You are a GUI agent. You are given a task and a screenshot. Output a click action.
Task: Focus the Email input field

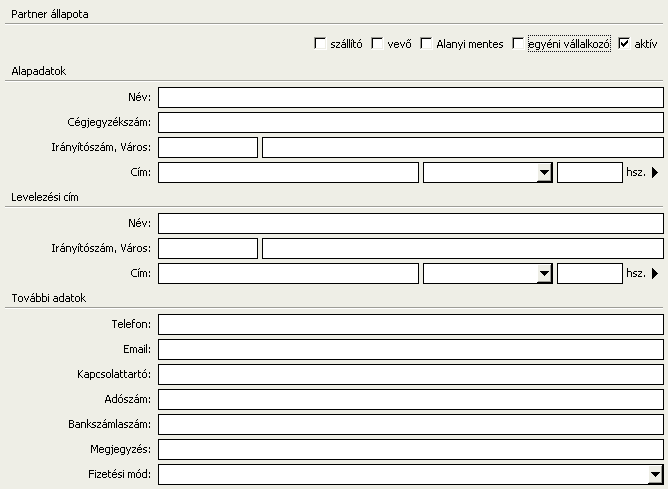point(411,350)
